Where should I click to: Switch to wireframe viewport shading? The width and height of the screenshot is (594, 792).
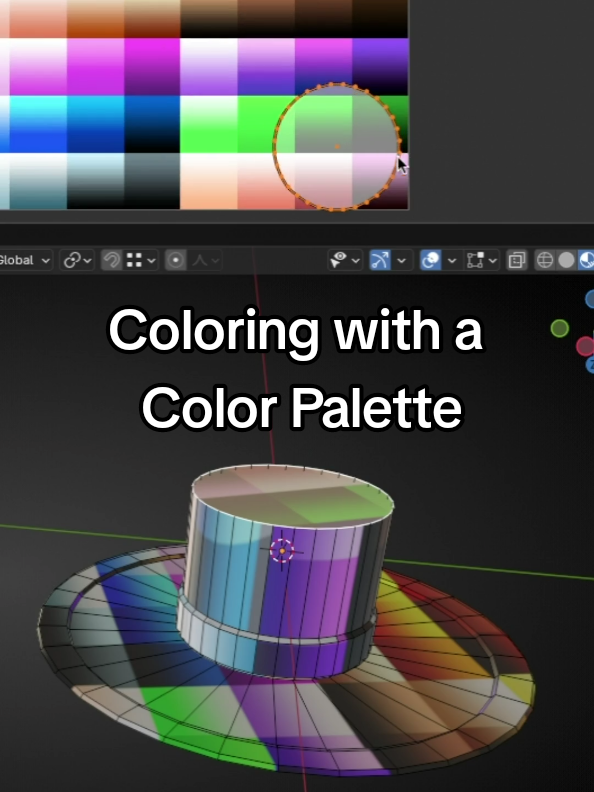(544, 260)
